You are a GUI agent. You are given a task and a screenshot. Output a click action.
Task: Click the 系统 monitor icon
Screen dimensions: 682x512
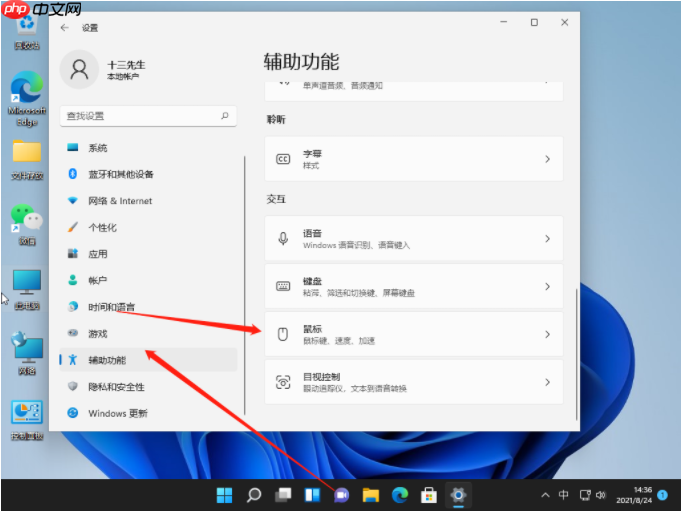click(73, 147)
